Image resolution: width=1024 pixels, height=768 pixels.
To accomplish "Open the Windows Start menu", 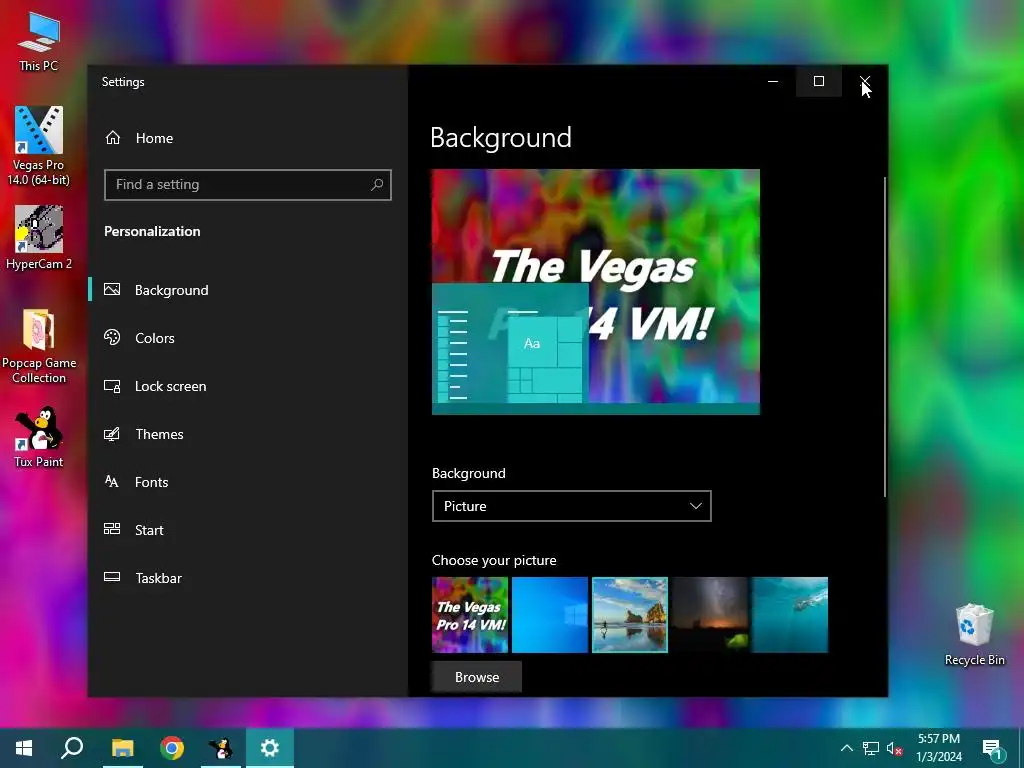I will point(24,748).
